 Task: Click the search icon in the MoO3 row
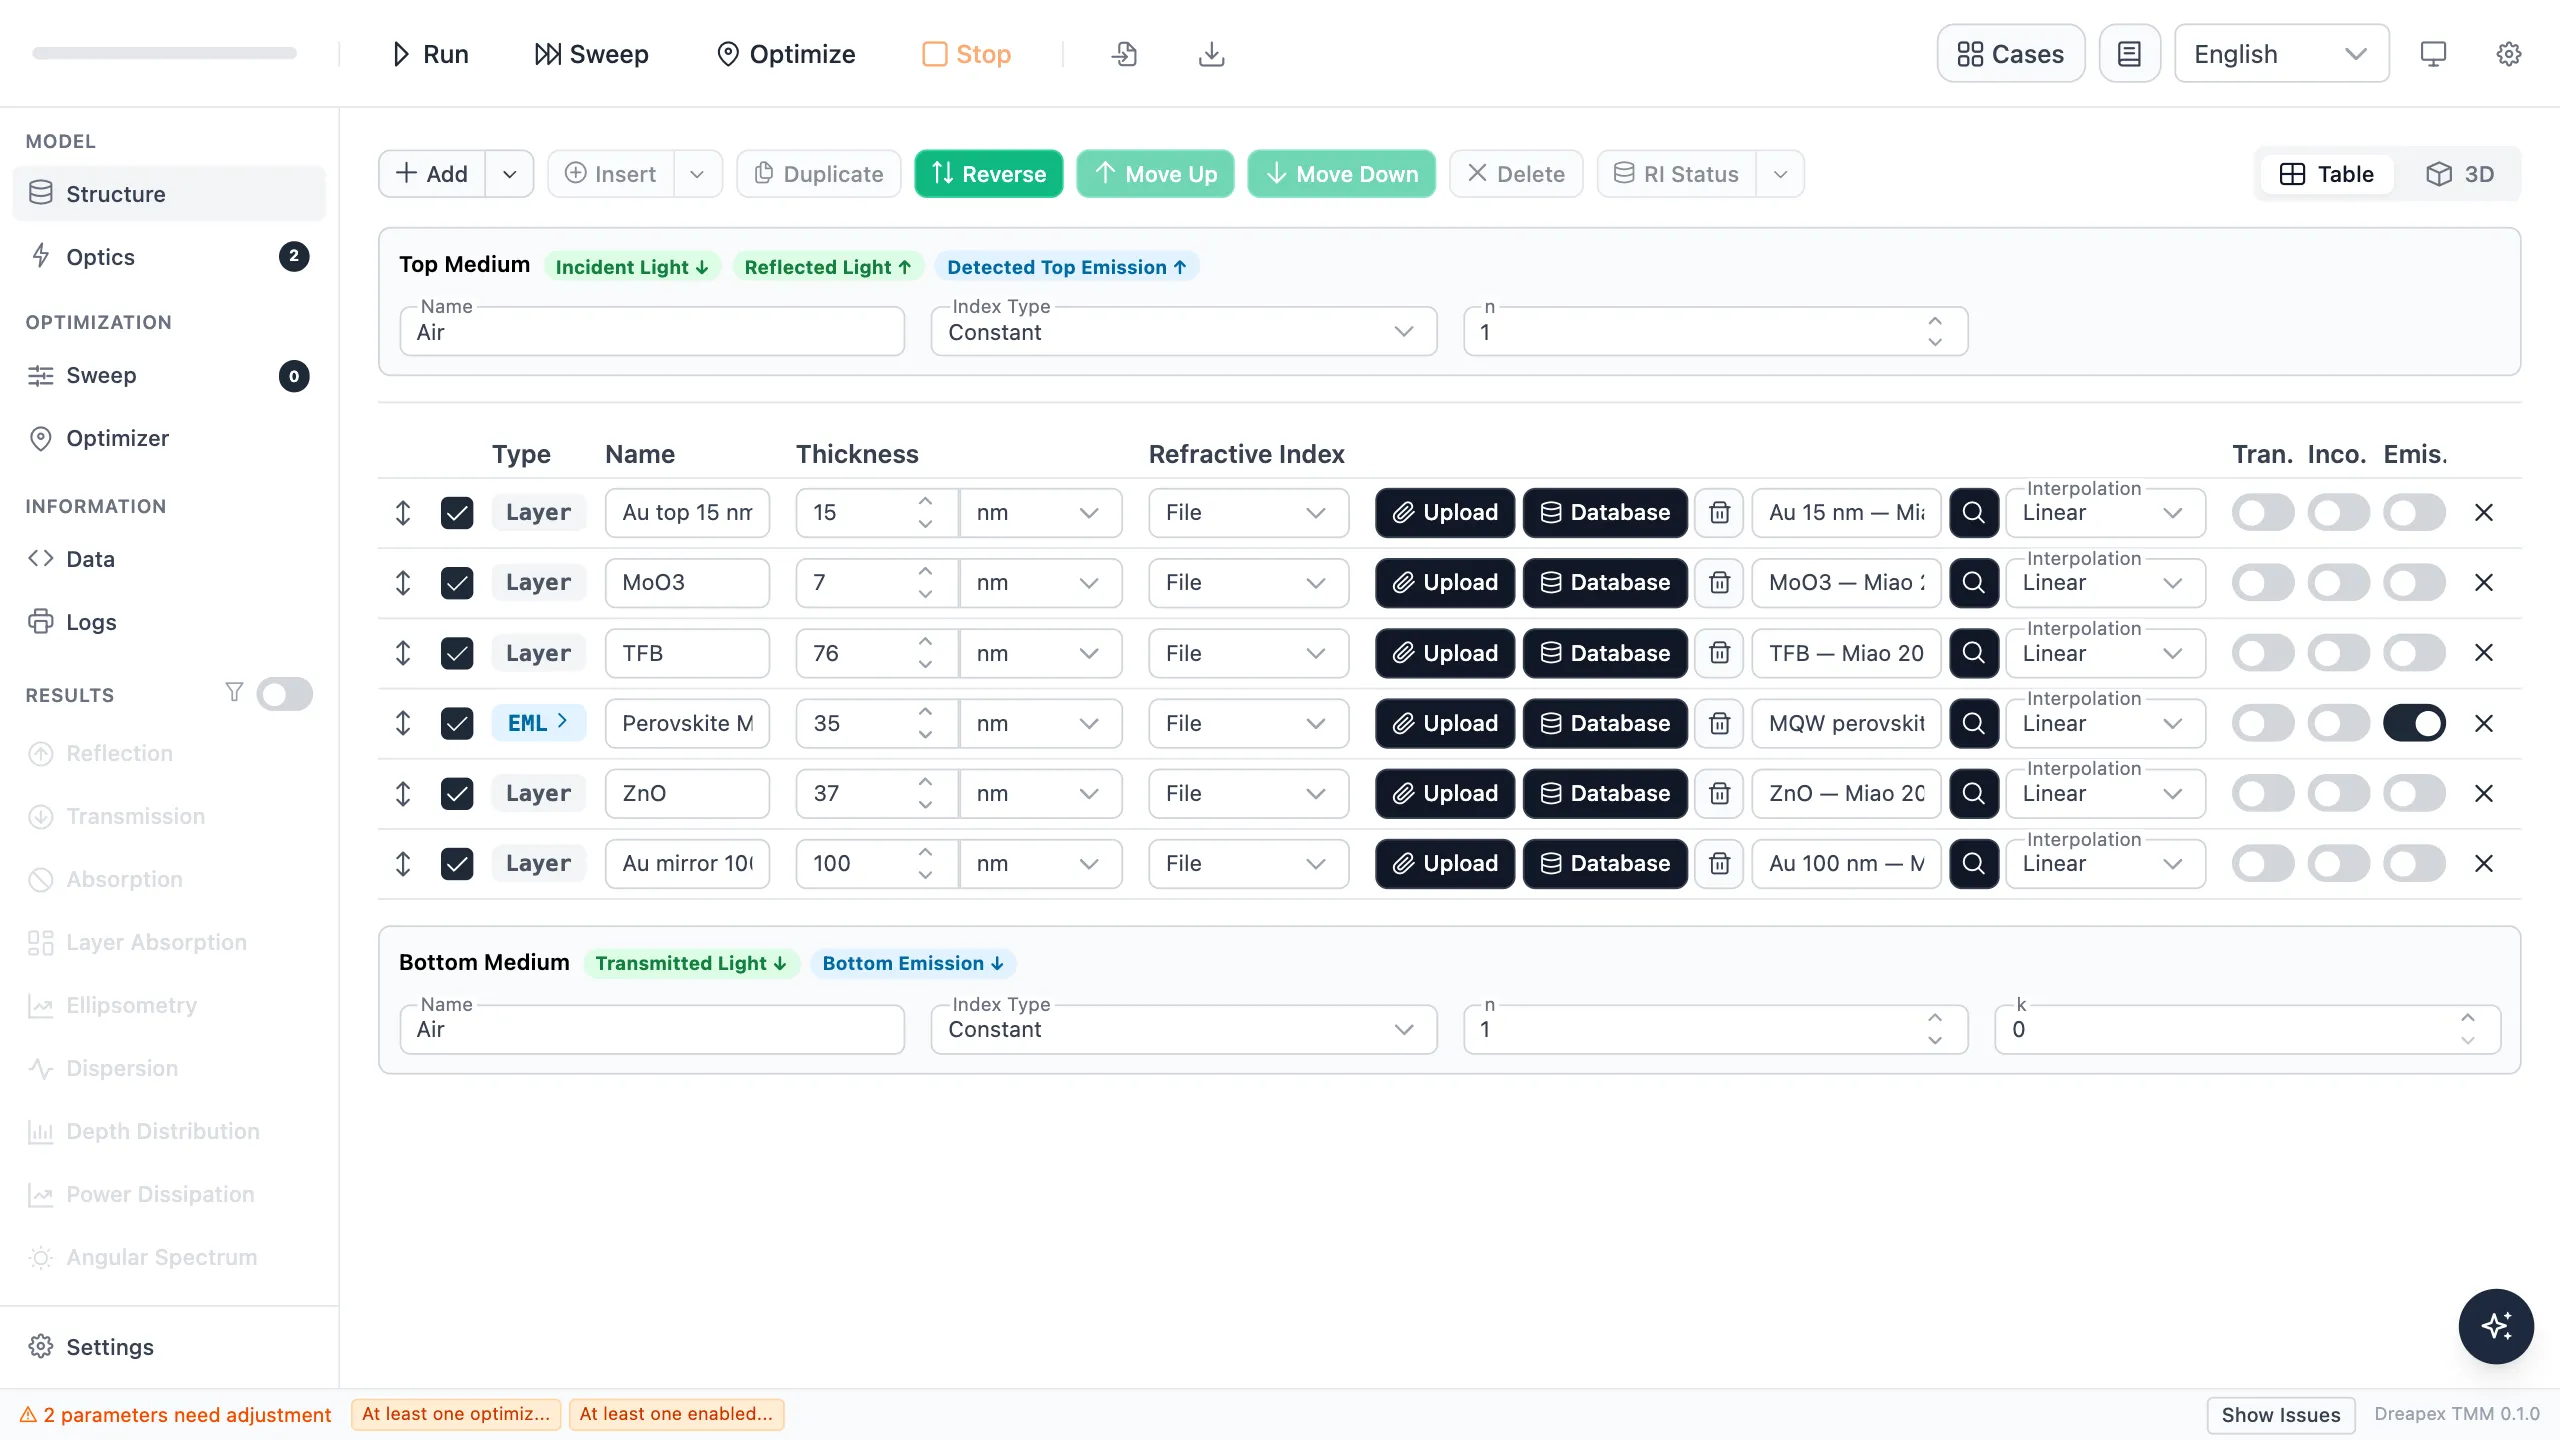point(1973,583)
